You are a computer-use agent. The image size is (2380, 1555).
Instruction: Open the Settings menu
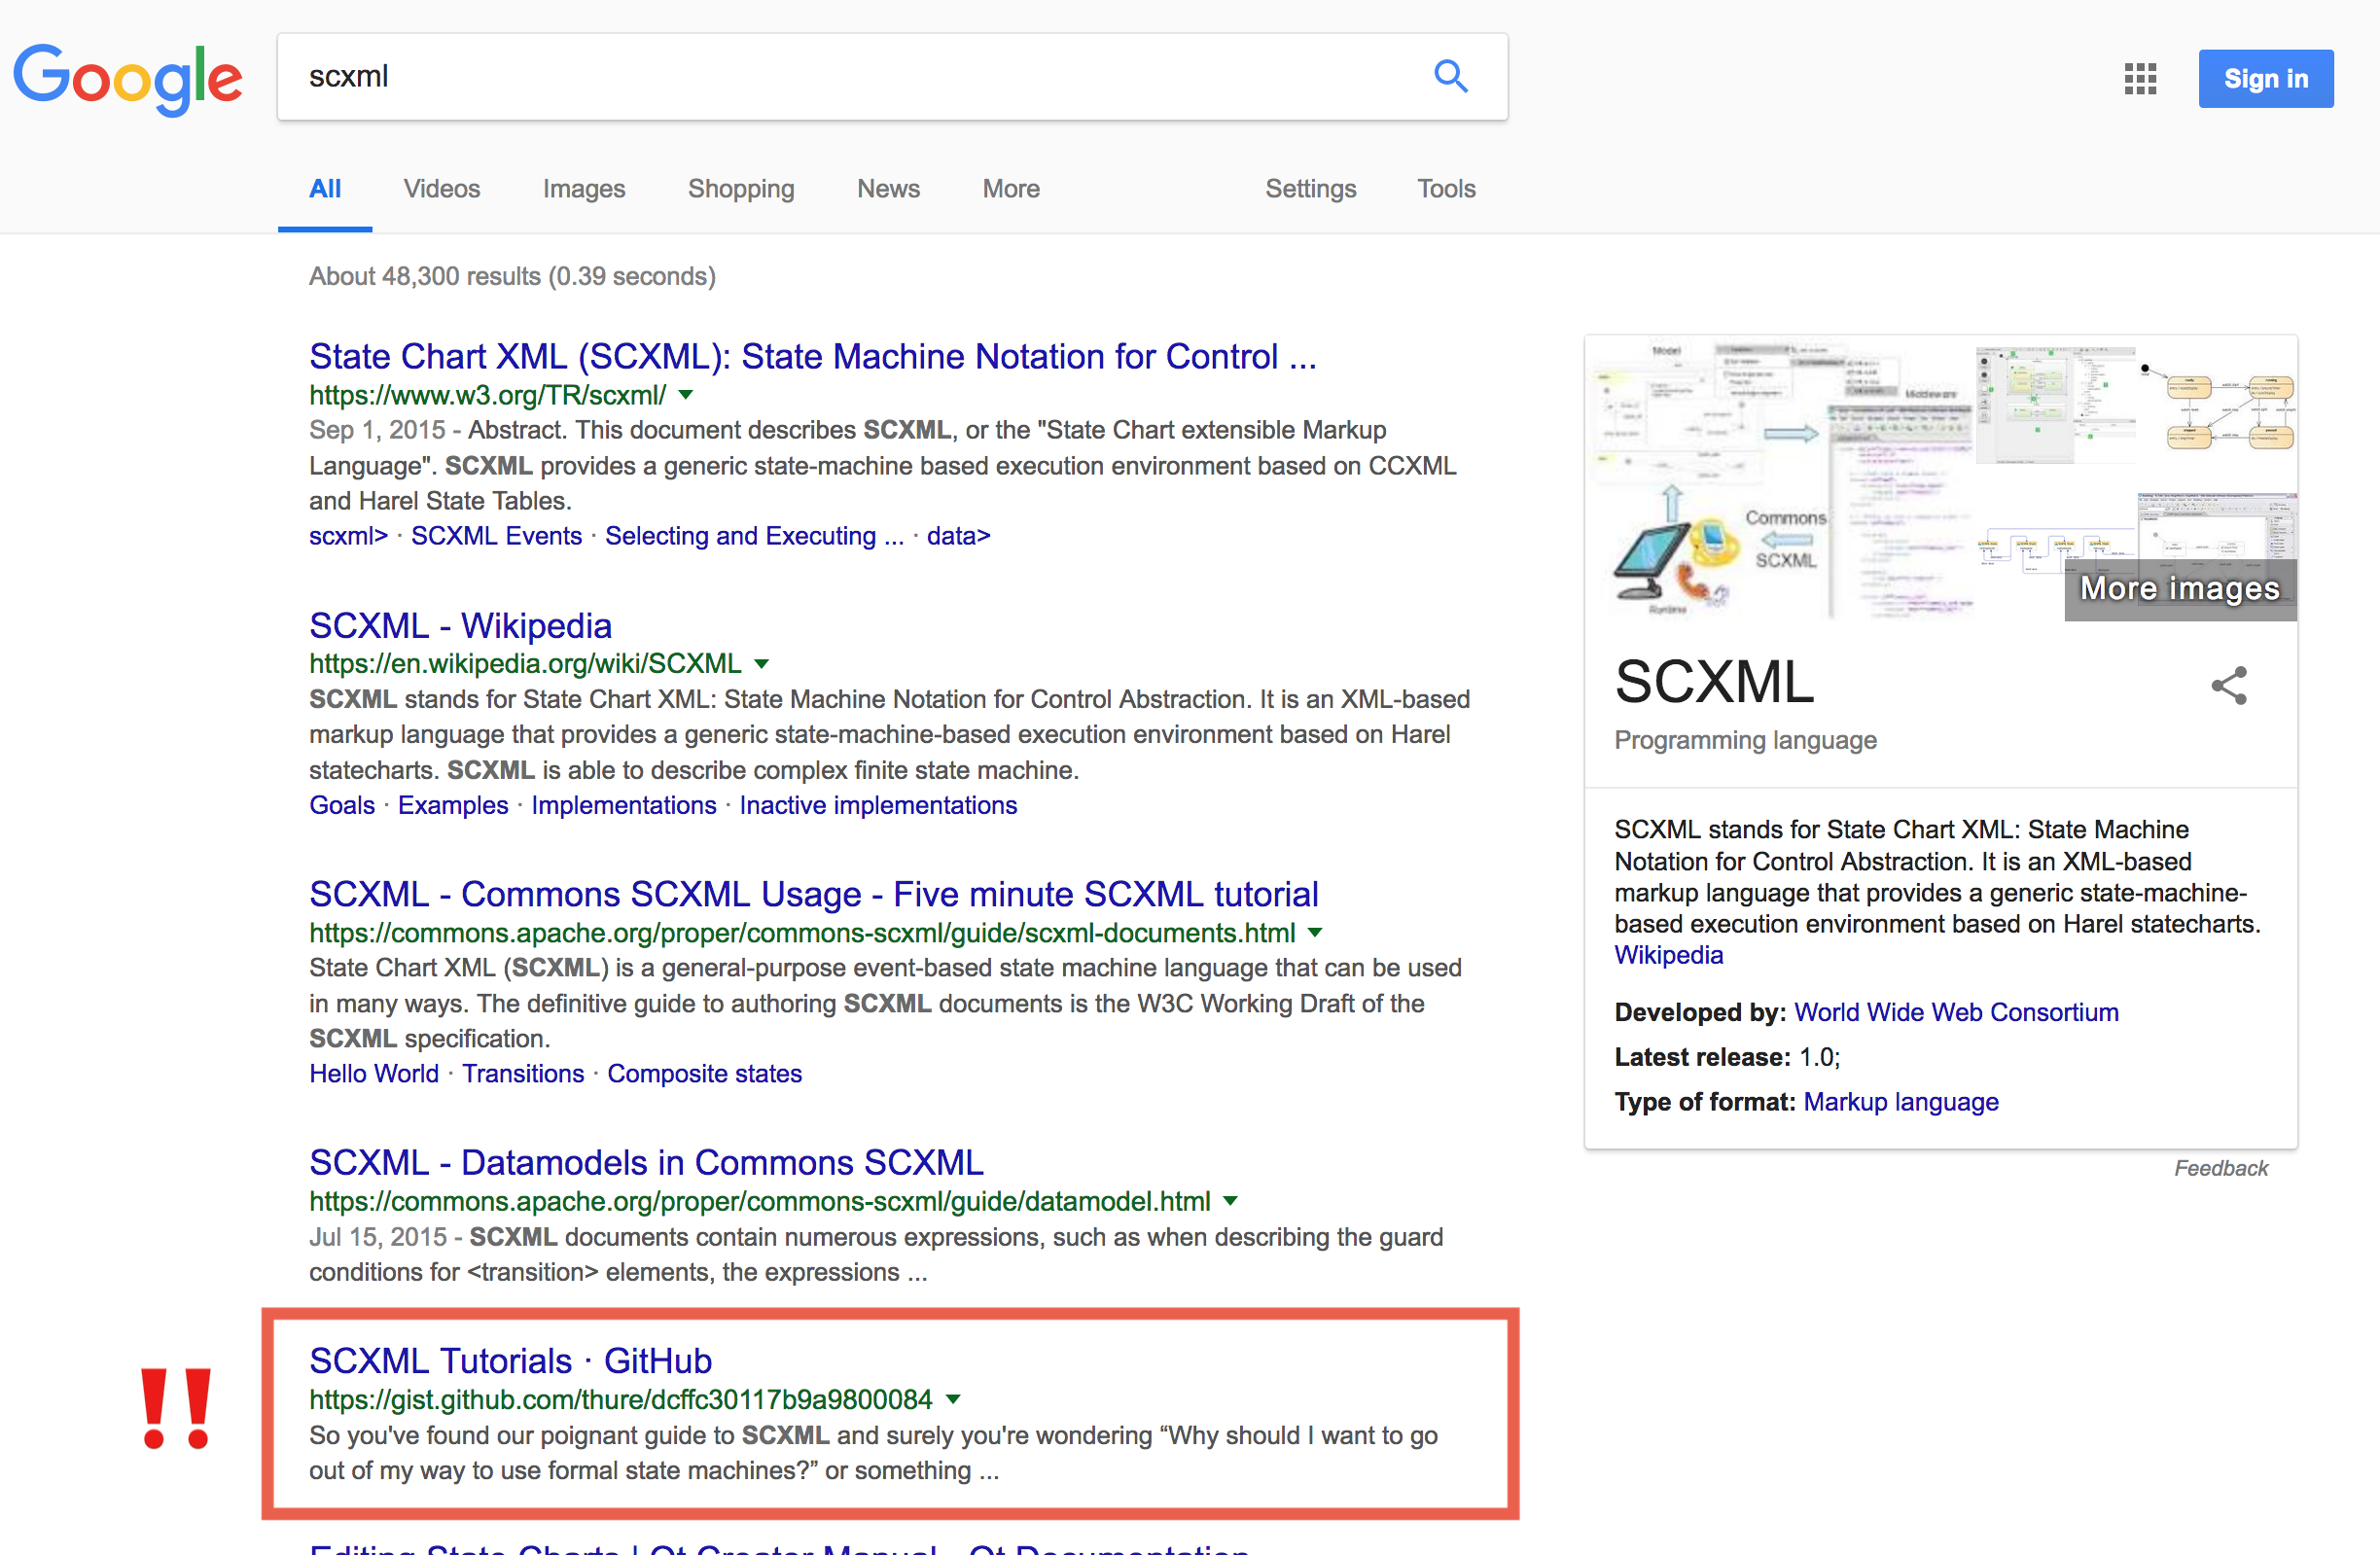pyautogui.click(x=1310, y=189)
